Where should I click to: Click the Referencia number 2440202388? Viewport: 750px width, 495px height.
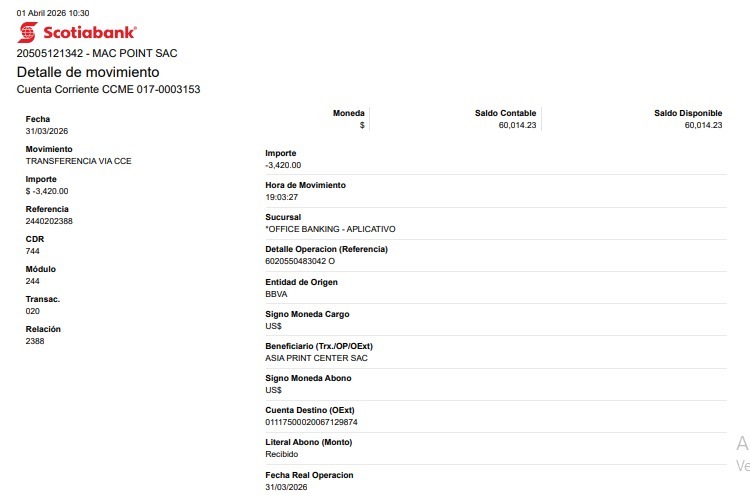pyautogui.click(x=49, y=221)
